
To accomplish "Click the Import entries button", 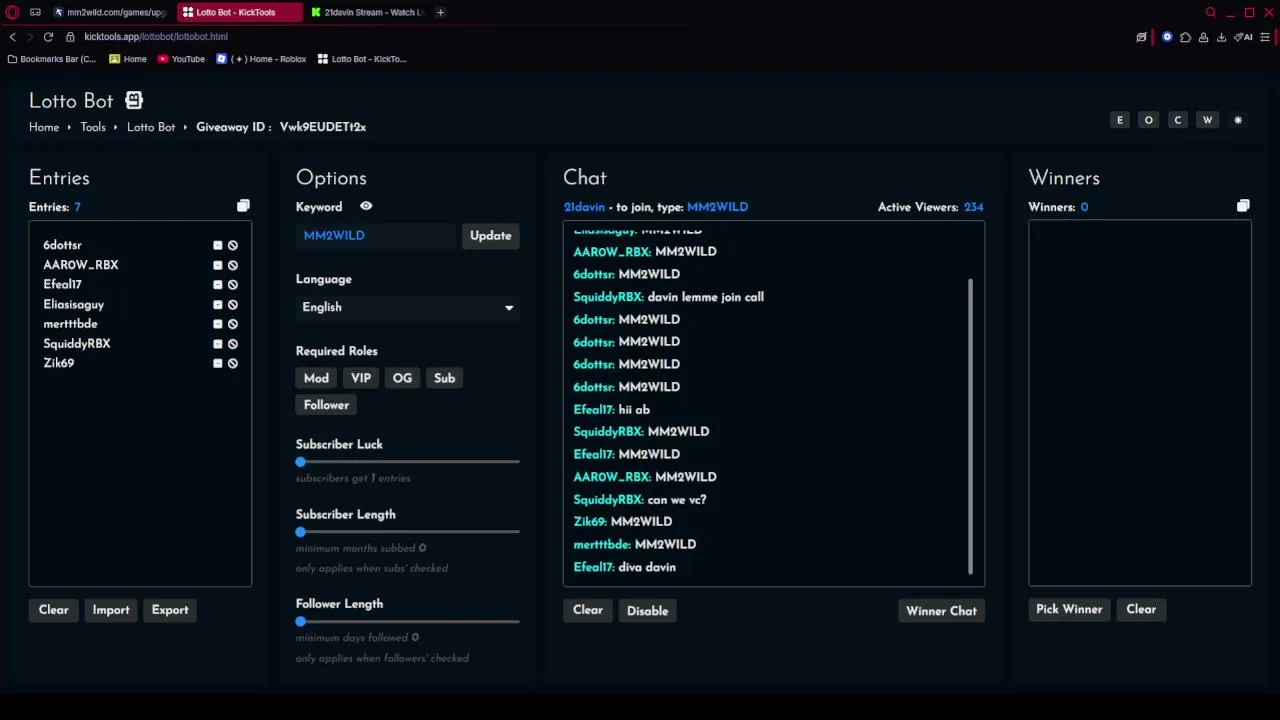I will [x=111, y=610].
